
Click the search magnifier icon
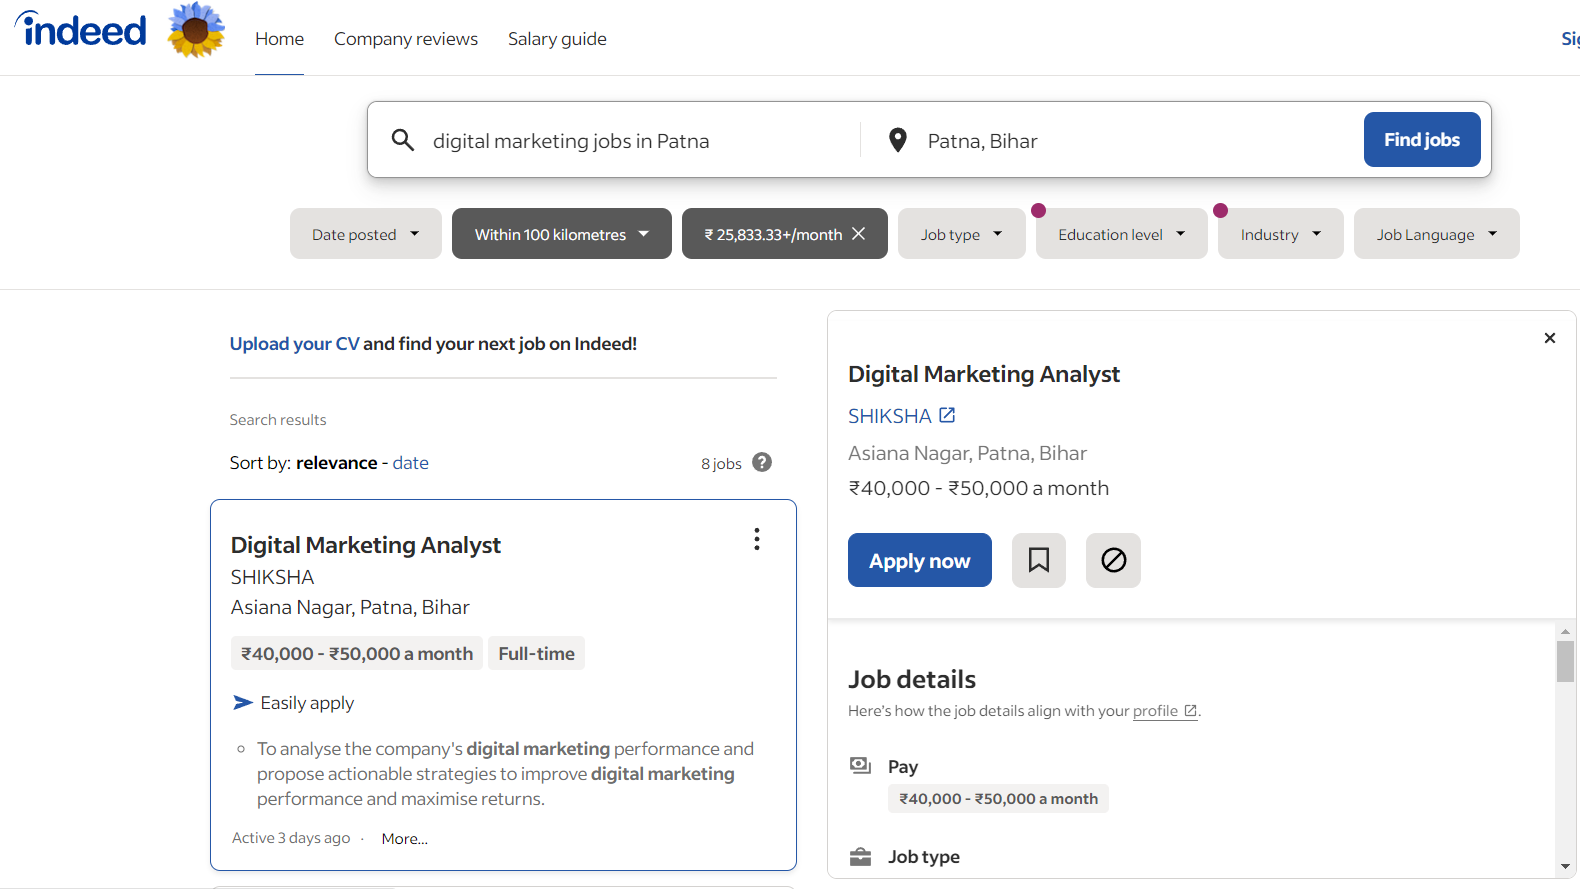coord(403,140)
